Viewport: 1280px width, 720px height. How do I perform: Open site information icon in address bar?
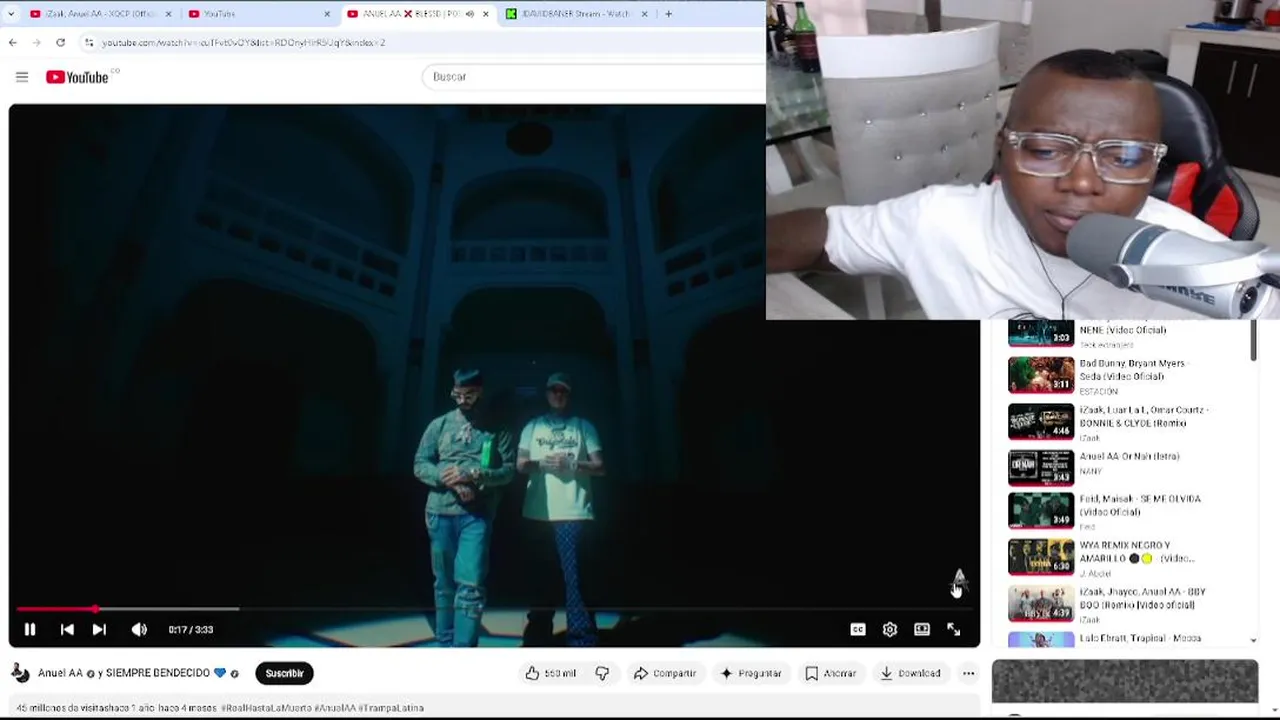point(89,42)
